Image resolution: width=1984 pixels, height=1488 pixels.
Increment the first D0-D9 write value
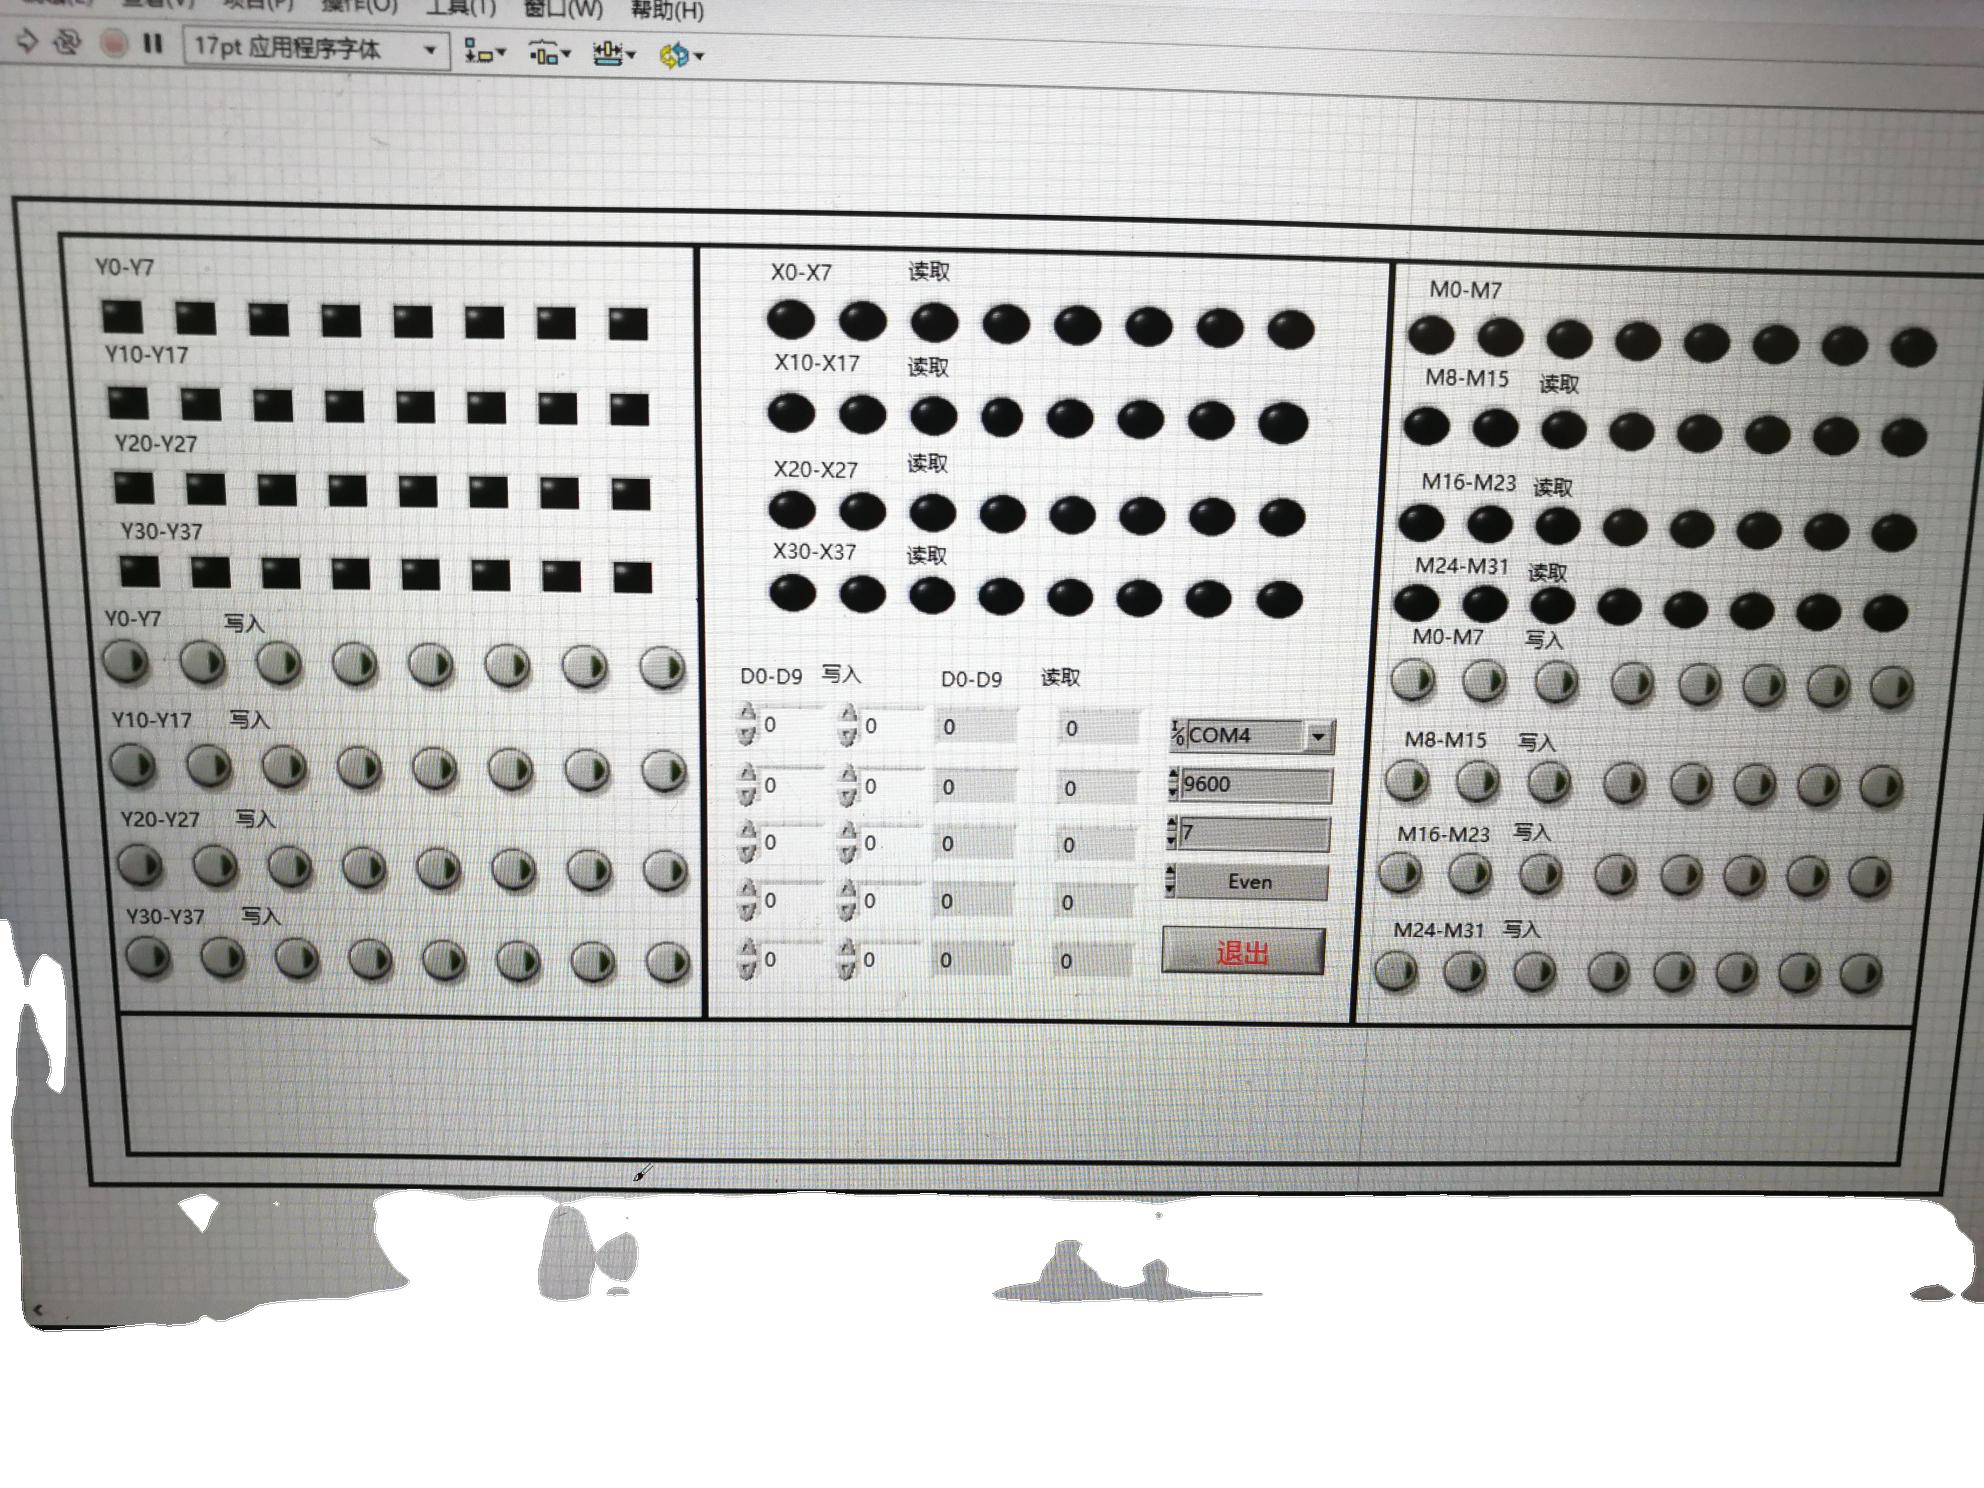tap(747, 713)
